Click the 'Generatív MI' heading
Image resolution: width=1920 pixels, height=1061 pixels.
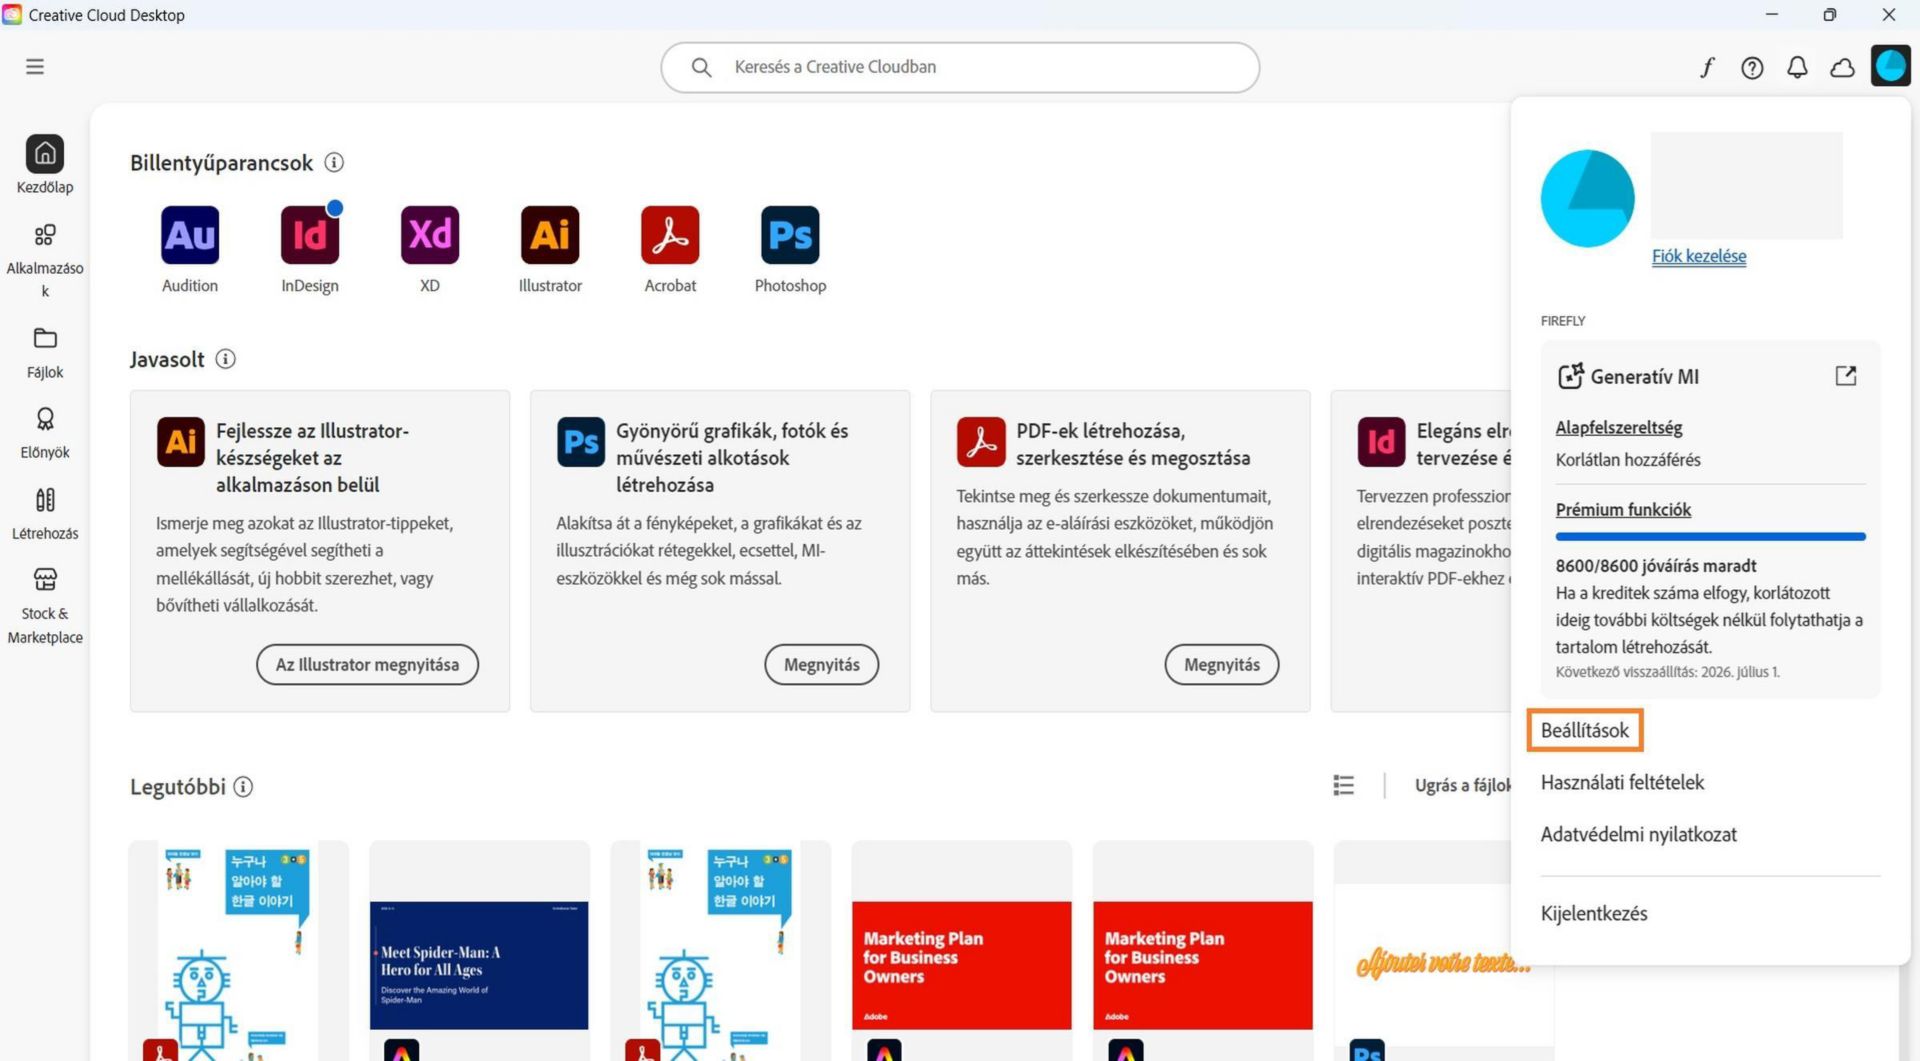[1644, 377]
